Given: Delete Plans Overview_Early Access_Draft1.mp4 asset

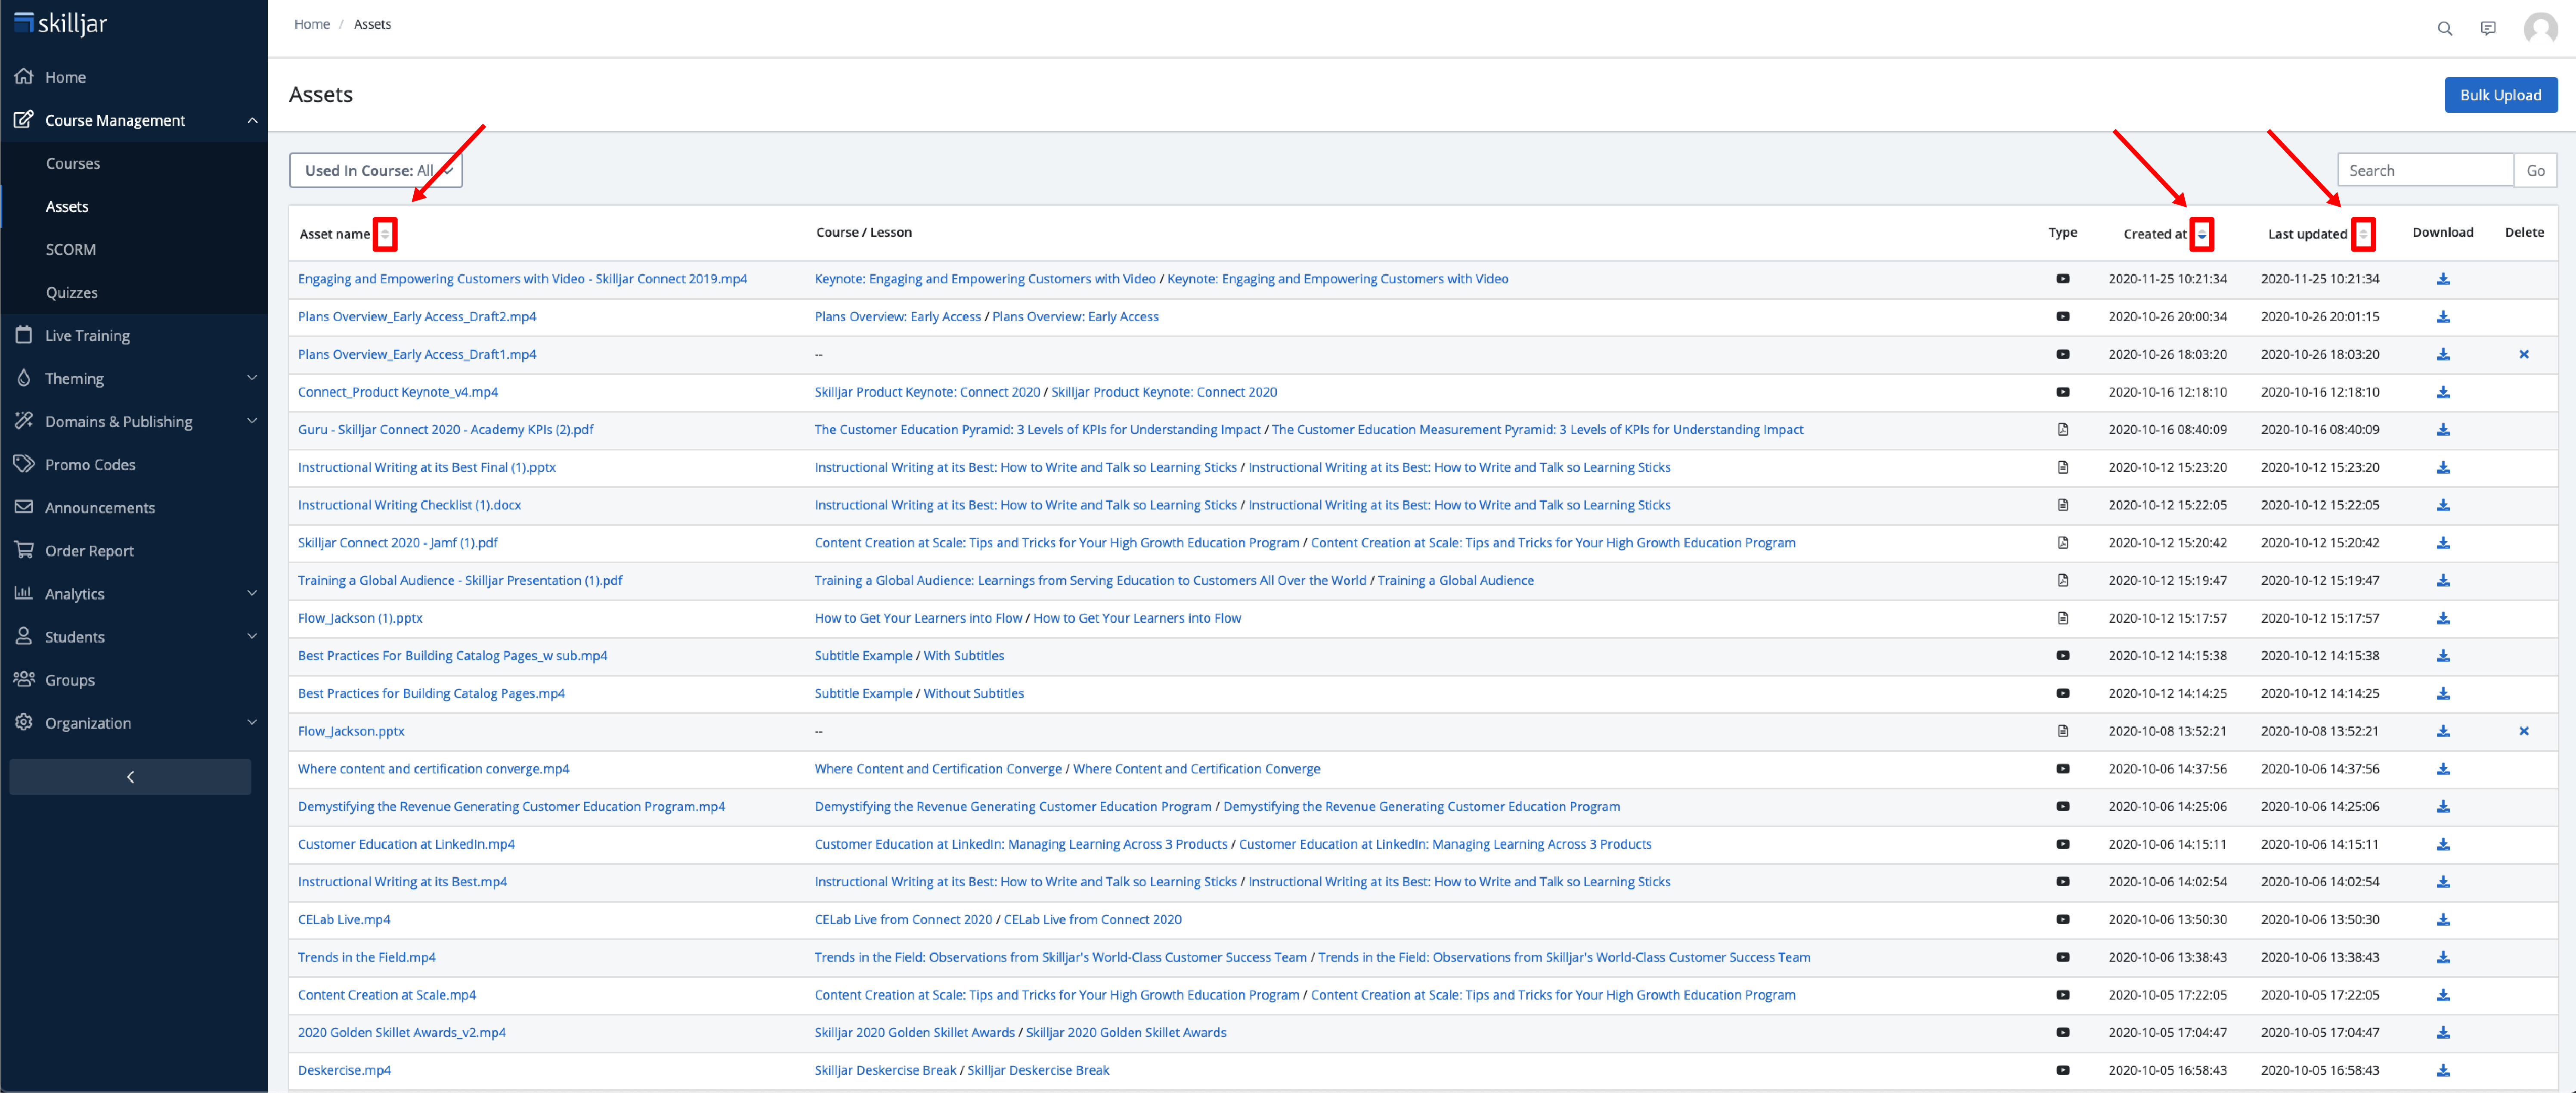Looking at the screenshot, I should tap(2523, 354).
